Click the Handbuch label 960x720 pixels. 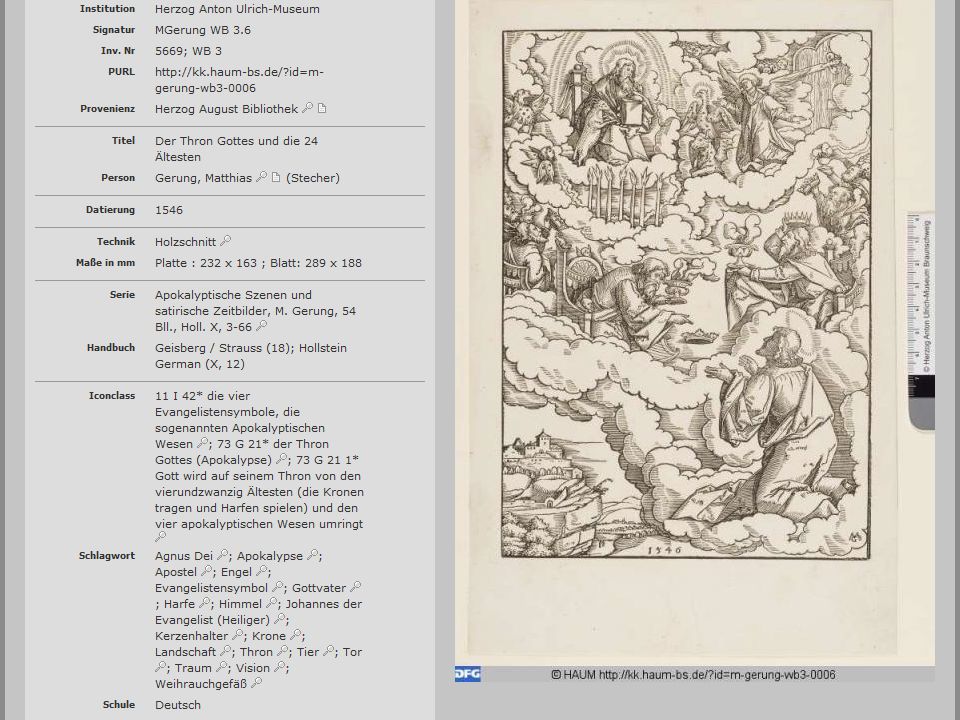tap(111, 347)
